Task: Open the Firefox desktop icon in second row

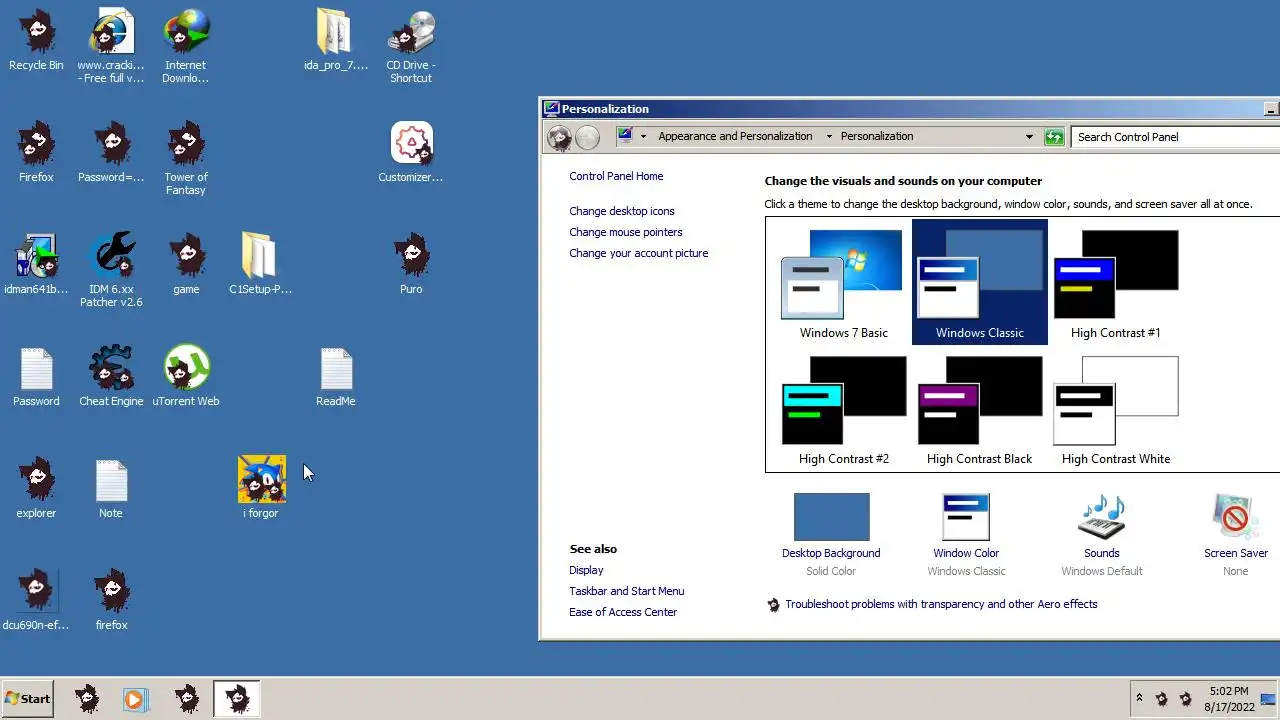Action: pos(36,154)
